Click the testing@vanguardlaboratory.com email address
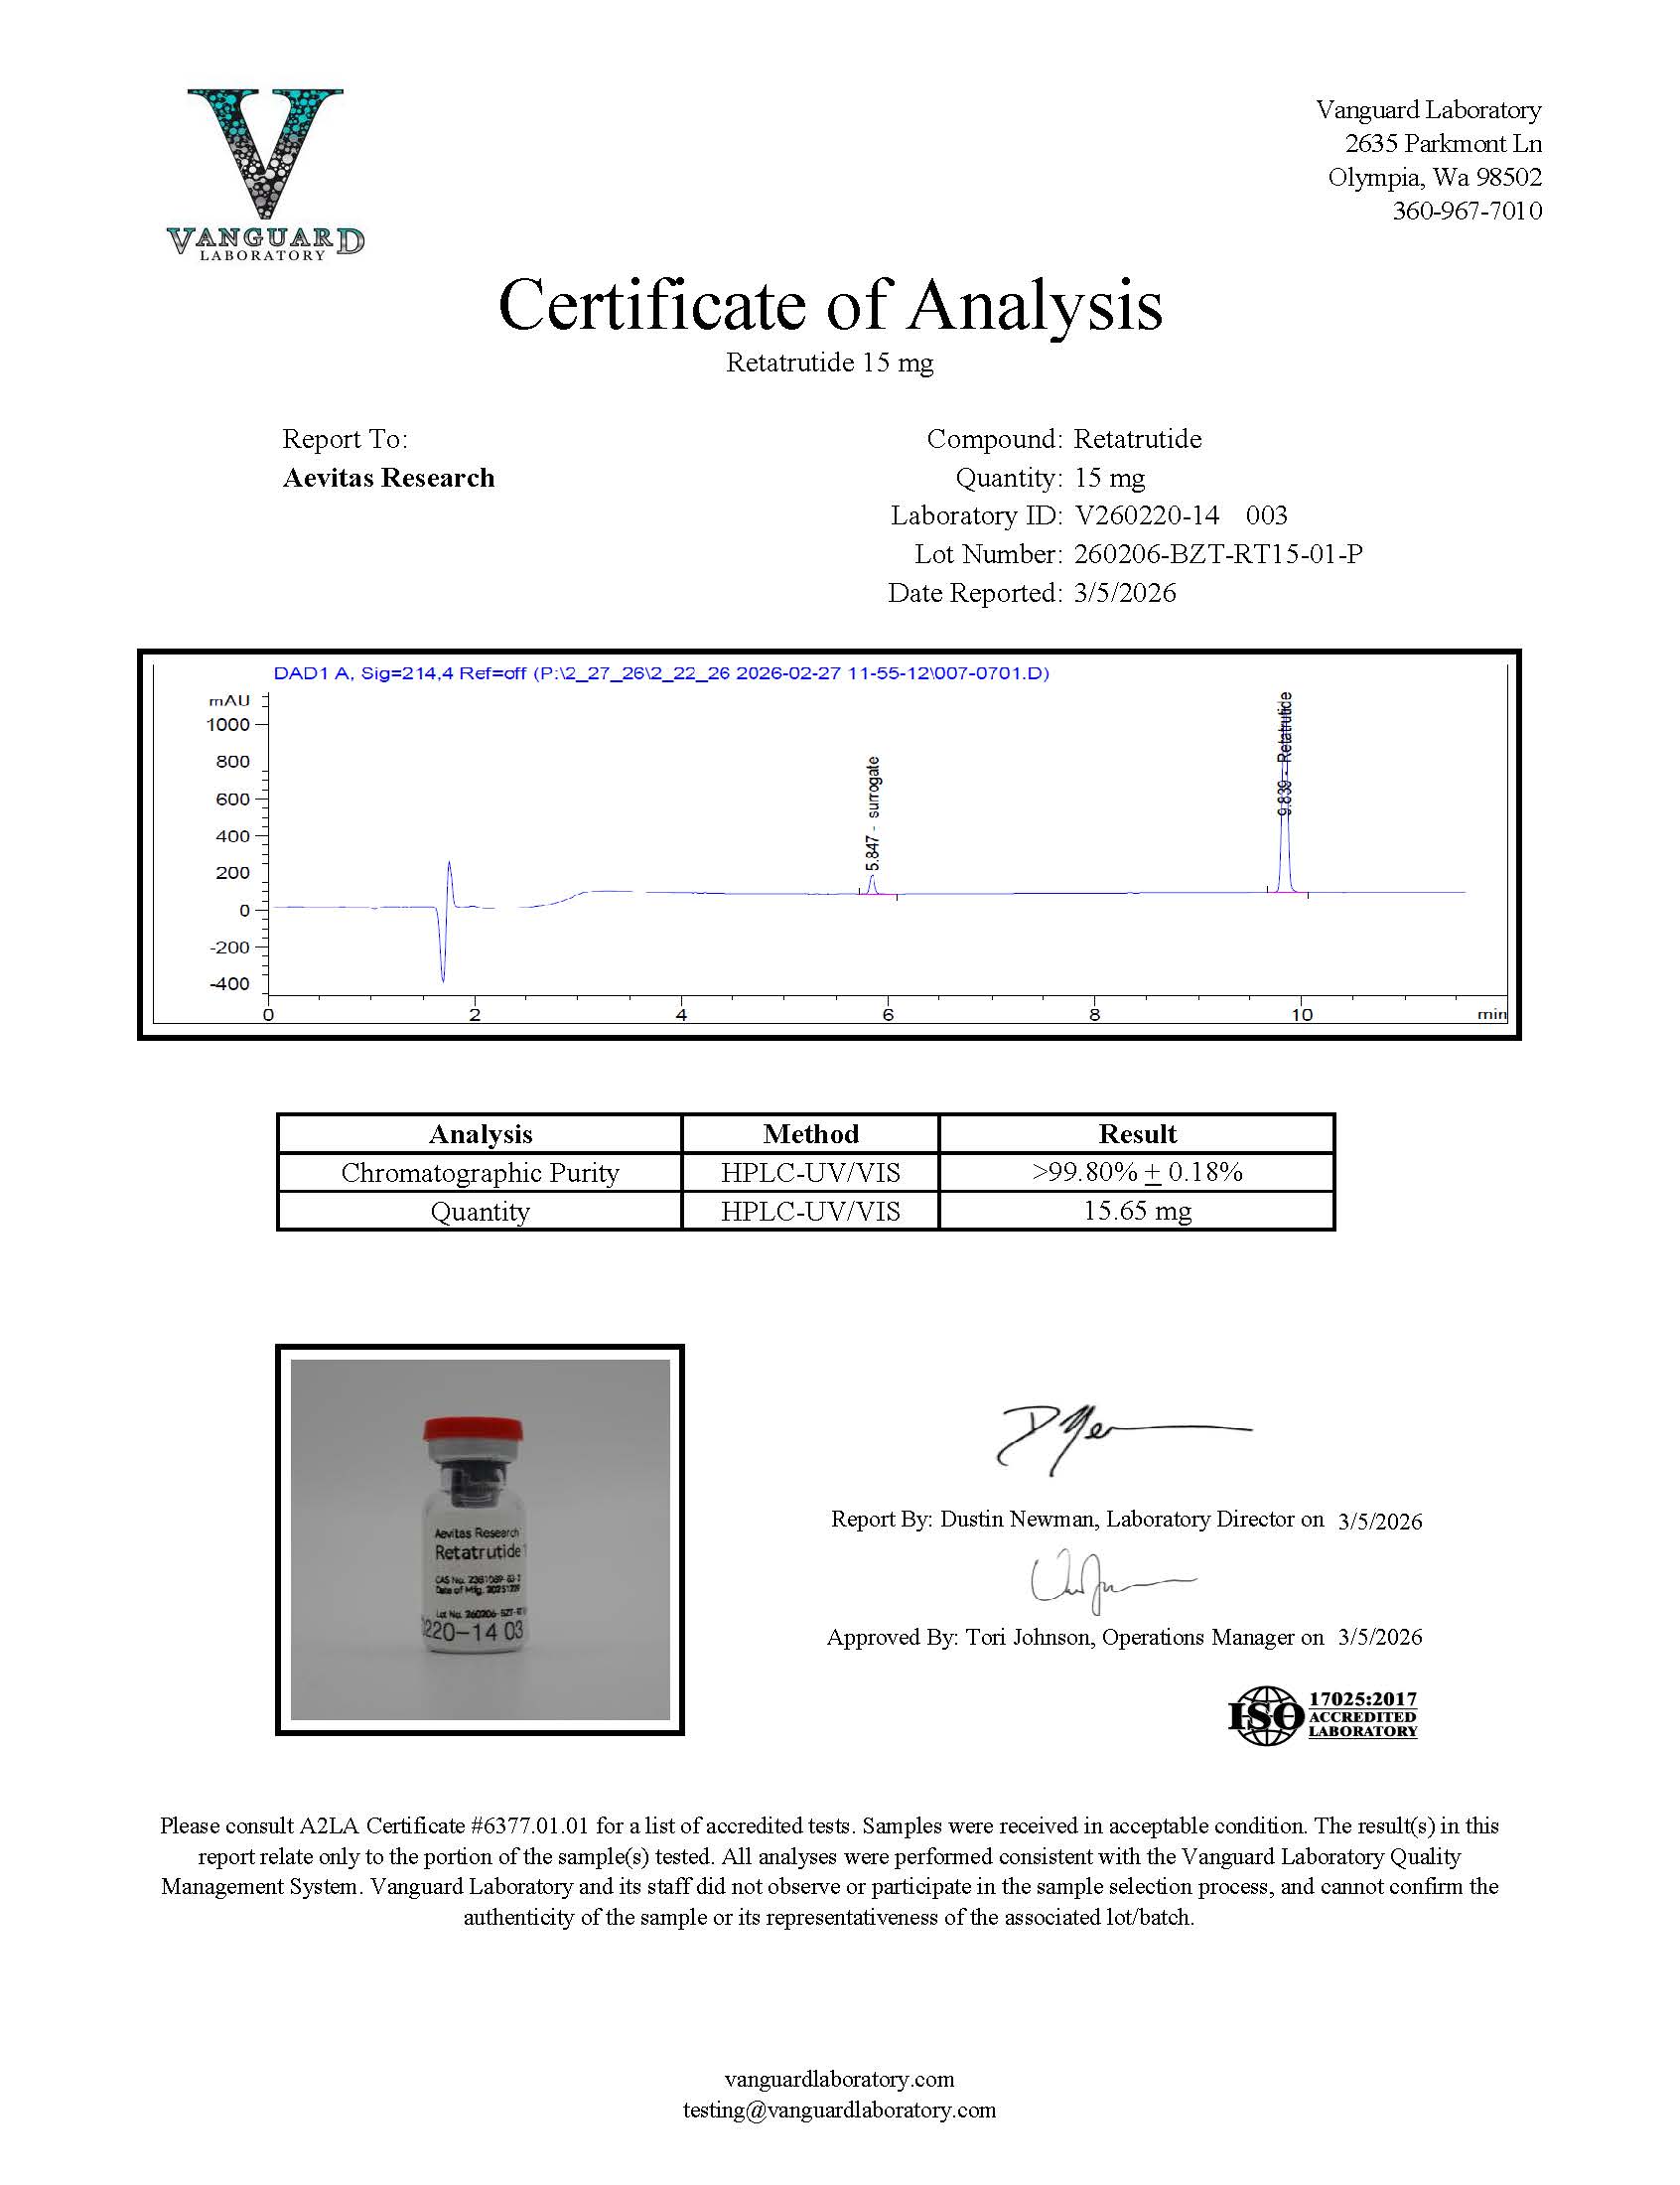Screen dimensions: 1680x2185 [839, 2109]
